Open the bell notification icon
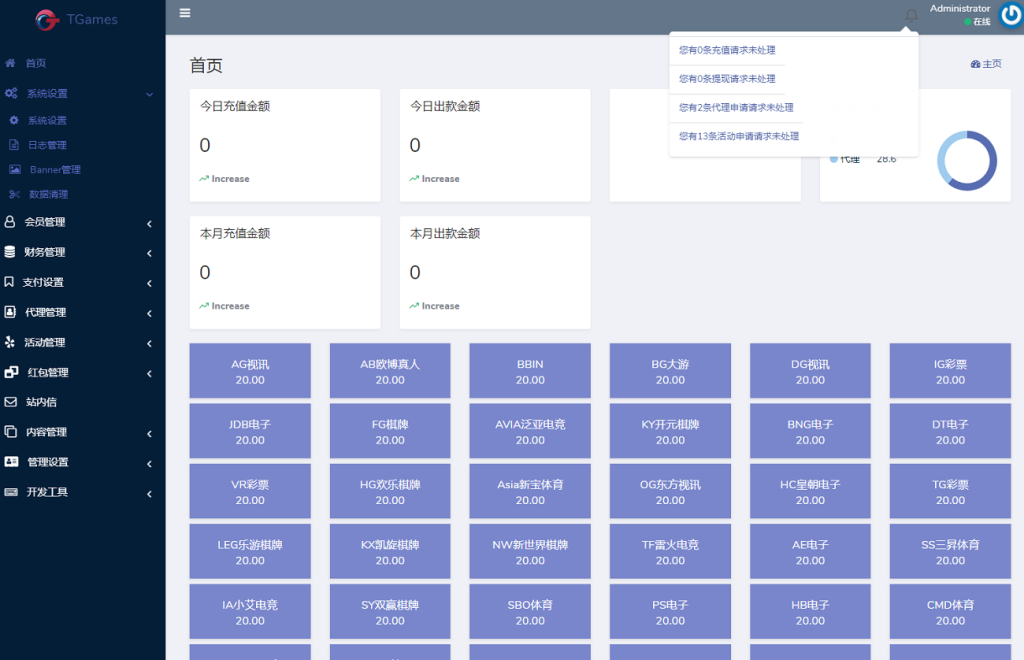Viewport: 1024px width, 660px height. pyautogui.click(x=910, y=14)
